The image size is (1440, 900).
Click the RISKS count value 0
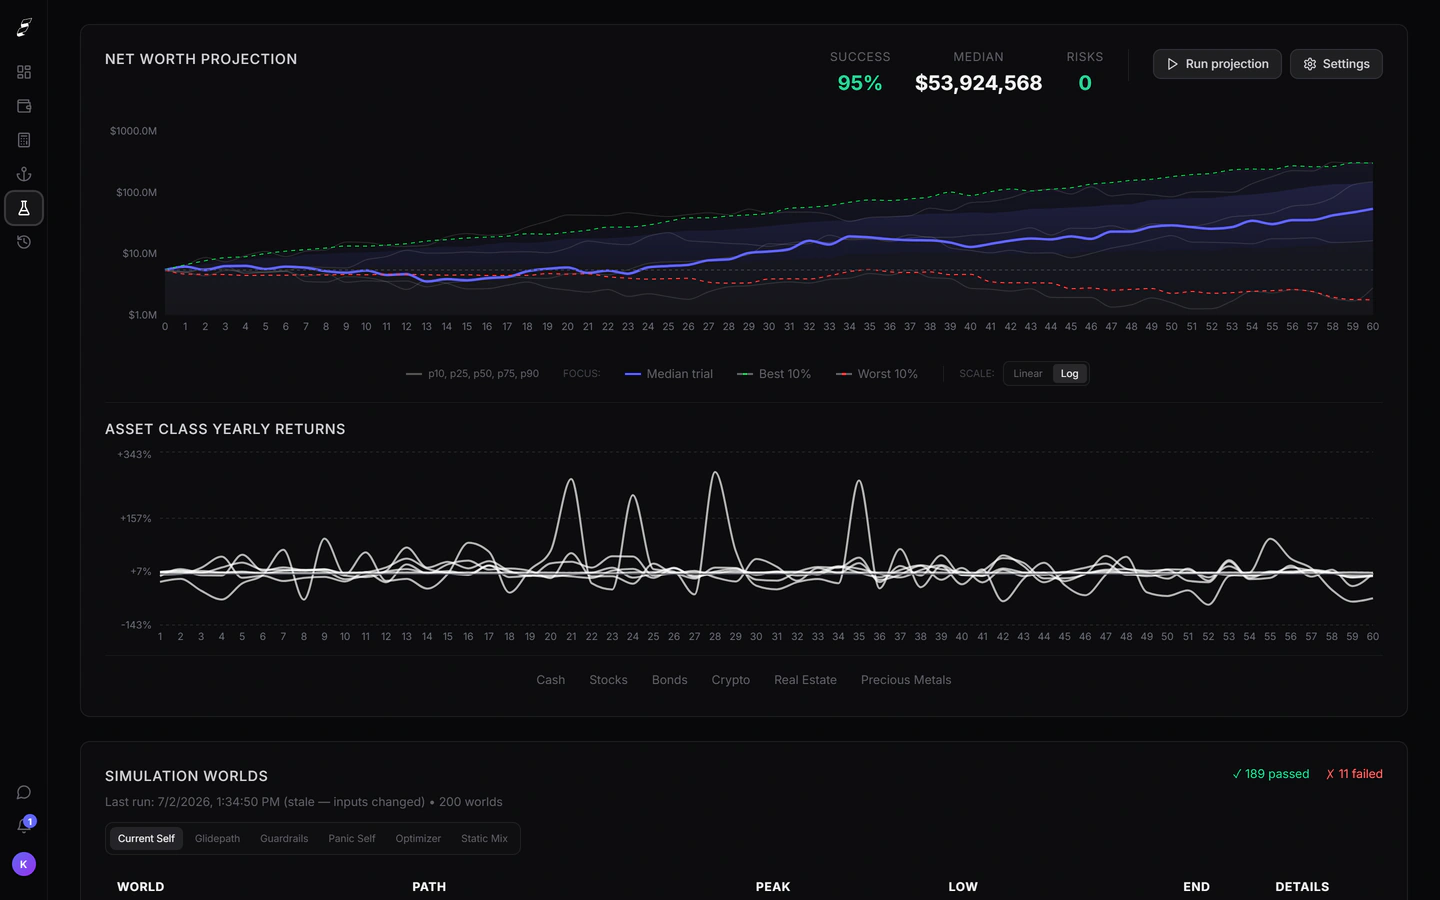pyautogui.click(x=1085, y=83)
